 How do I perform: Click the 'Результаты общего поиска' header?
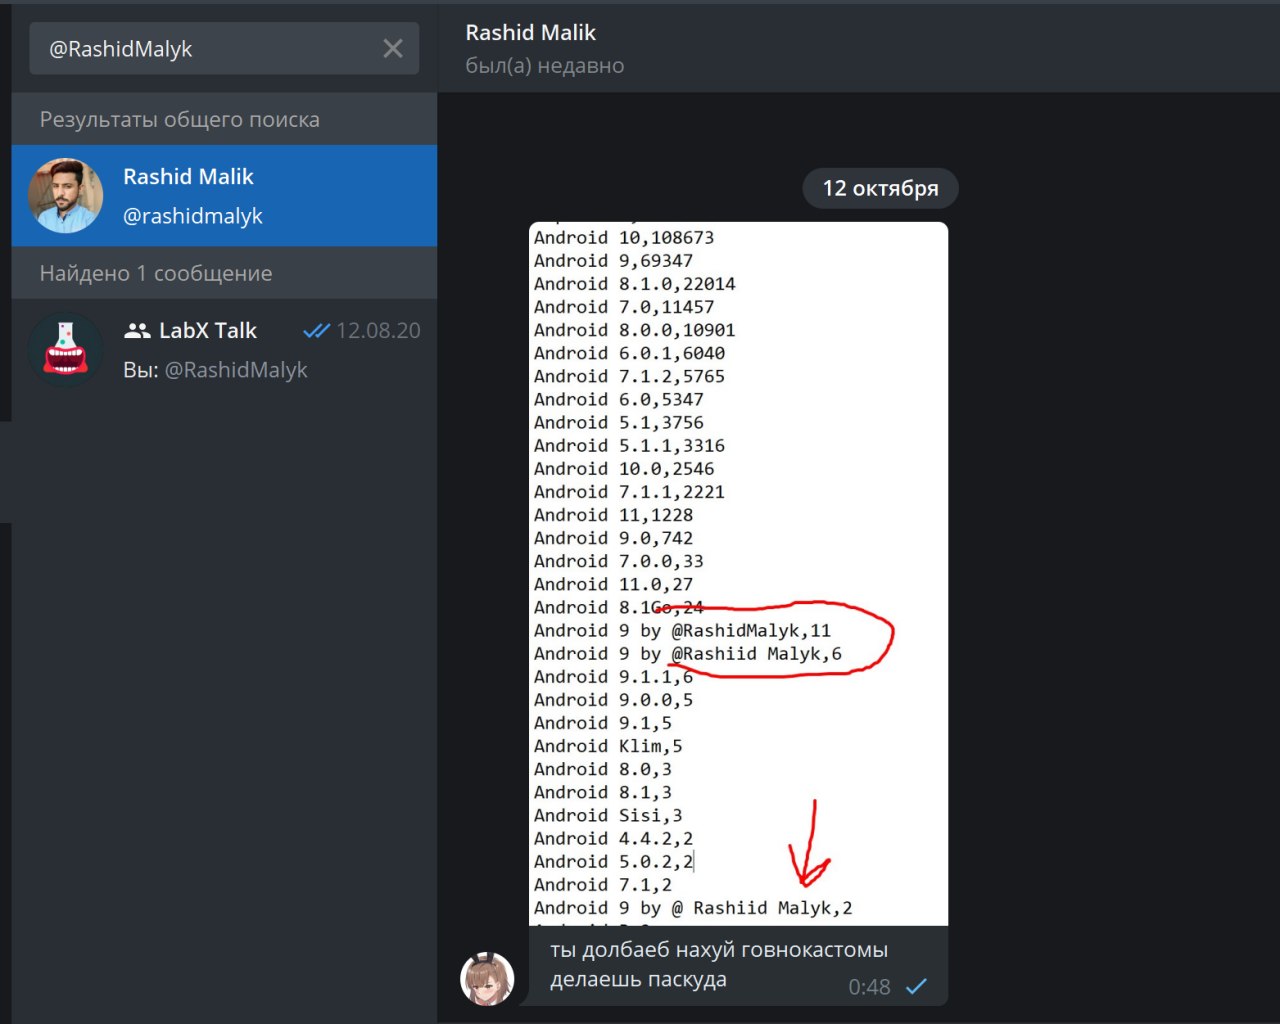[x=180, y=120]
